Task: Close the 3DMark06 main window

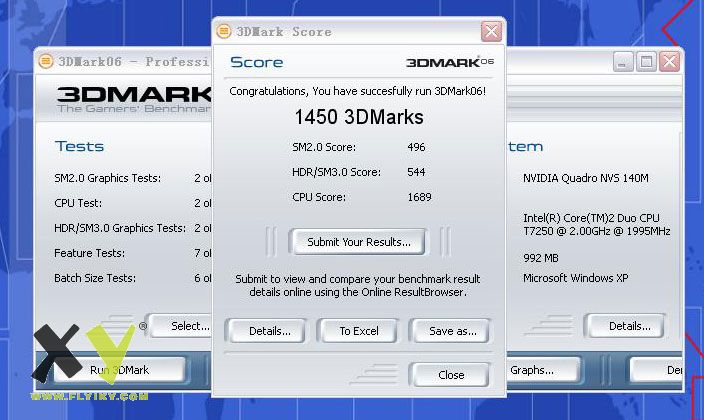Action: pyautogui.click(x=669, y=61)
